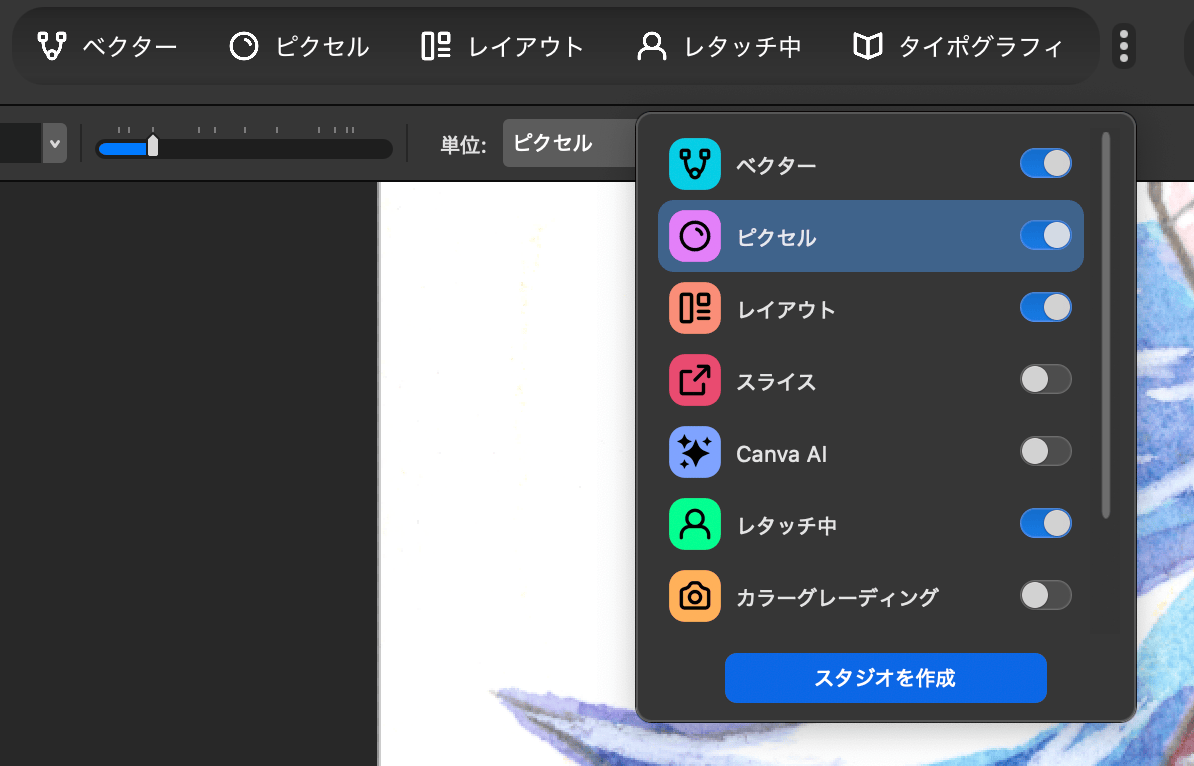Click the blue slider handle in toolbar
Screen dimensions: 1194x766
pos(153,146)
